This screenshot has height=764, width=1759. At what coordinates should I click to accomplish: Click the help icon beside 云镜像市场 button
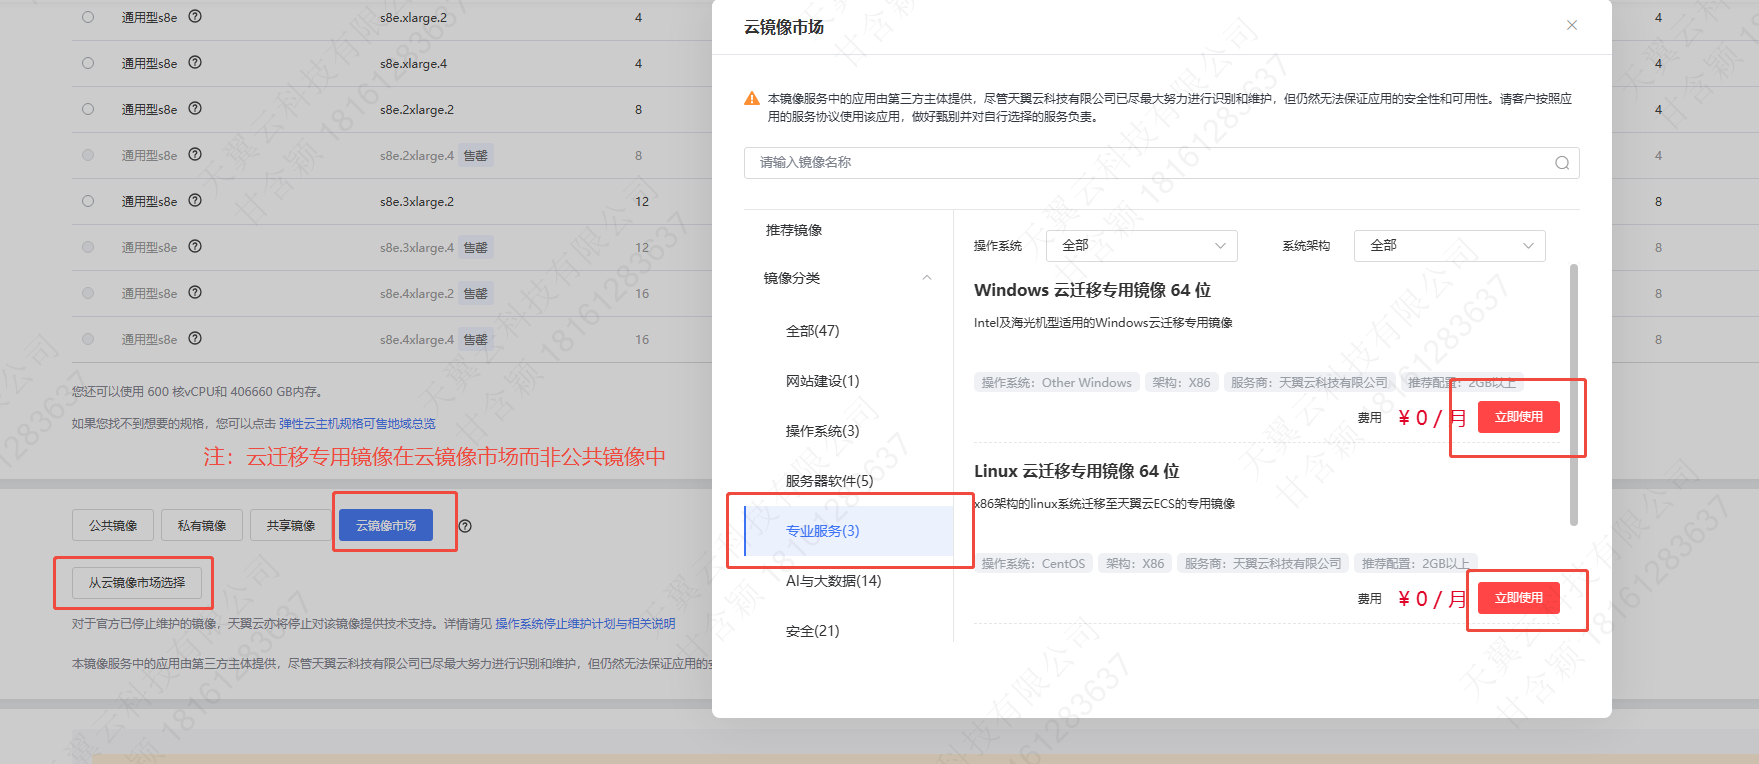tap(465, 526)
